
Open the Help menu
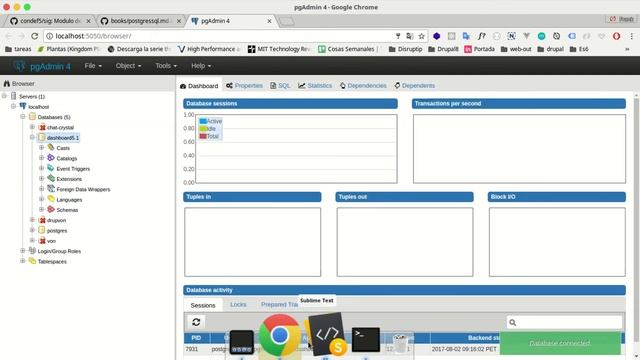(x=201, y=66)
